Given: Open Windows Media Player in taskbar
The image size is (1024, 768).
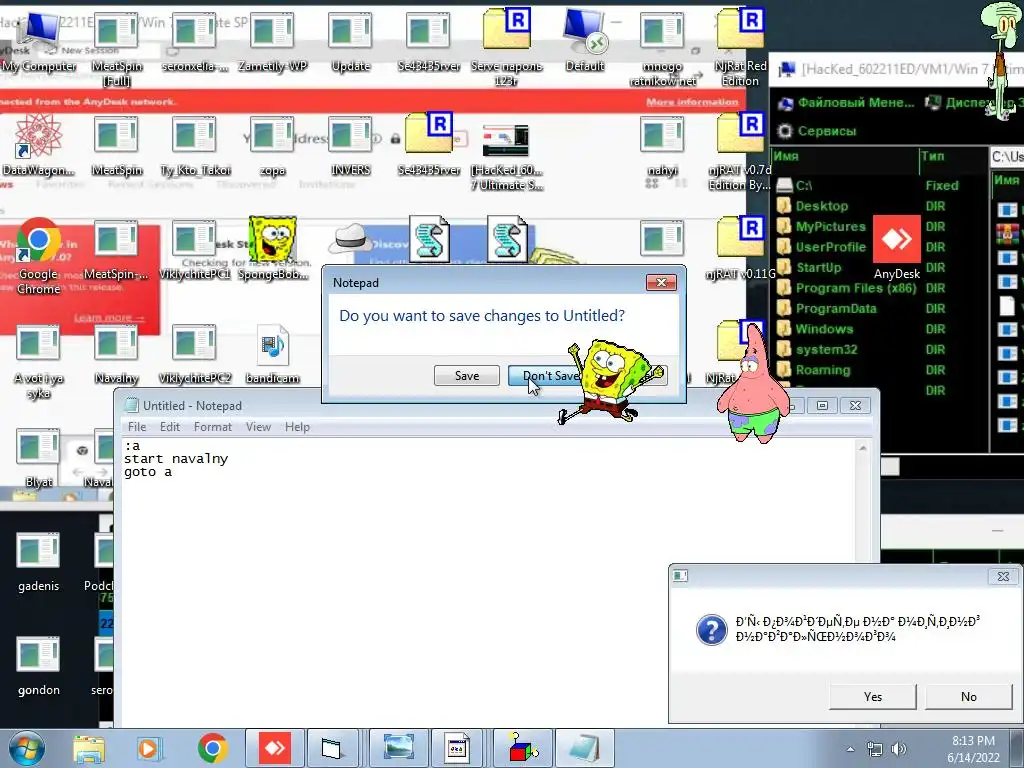Looking at the screenshot, I should (150, 748).
